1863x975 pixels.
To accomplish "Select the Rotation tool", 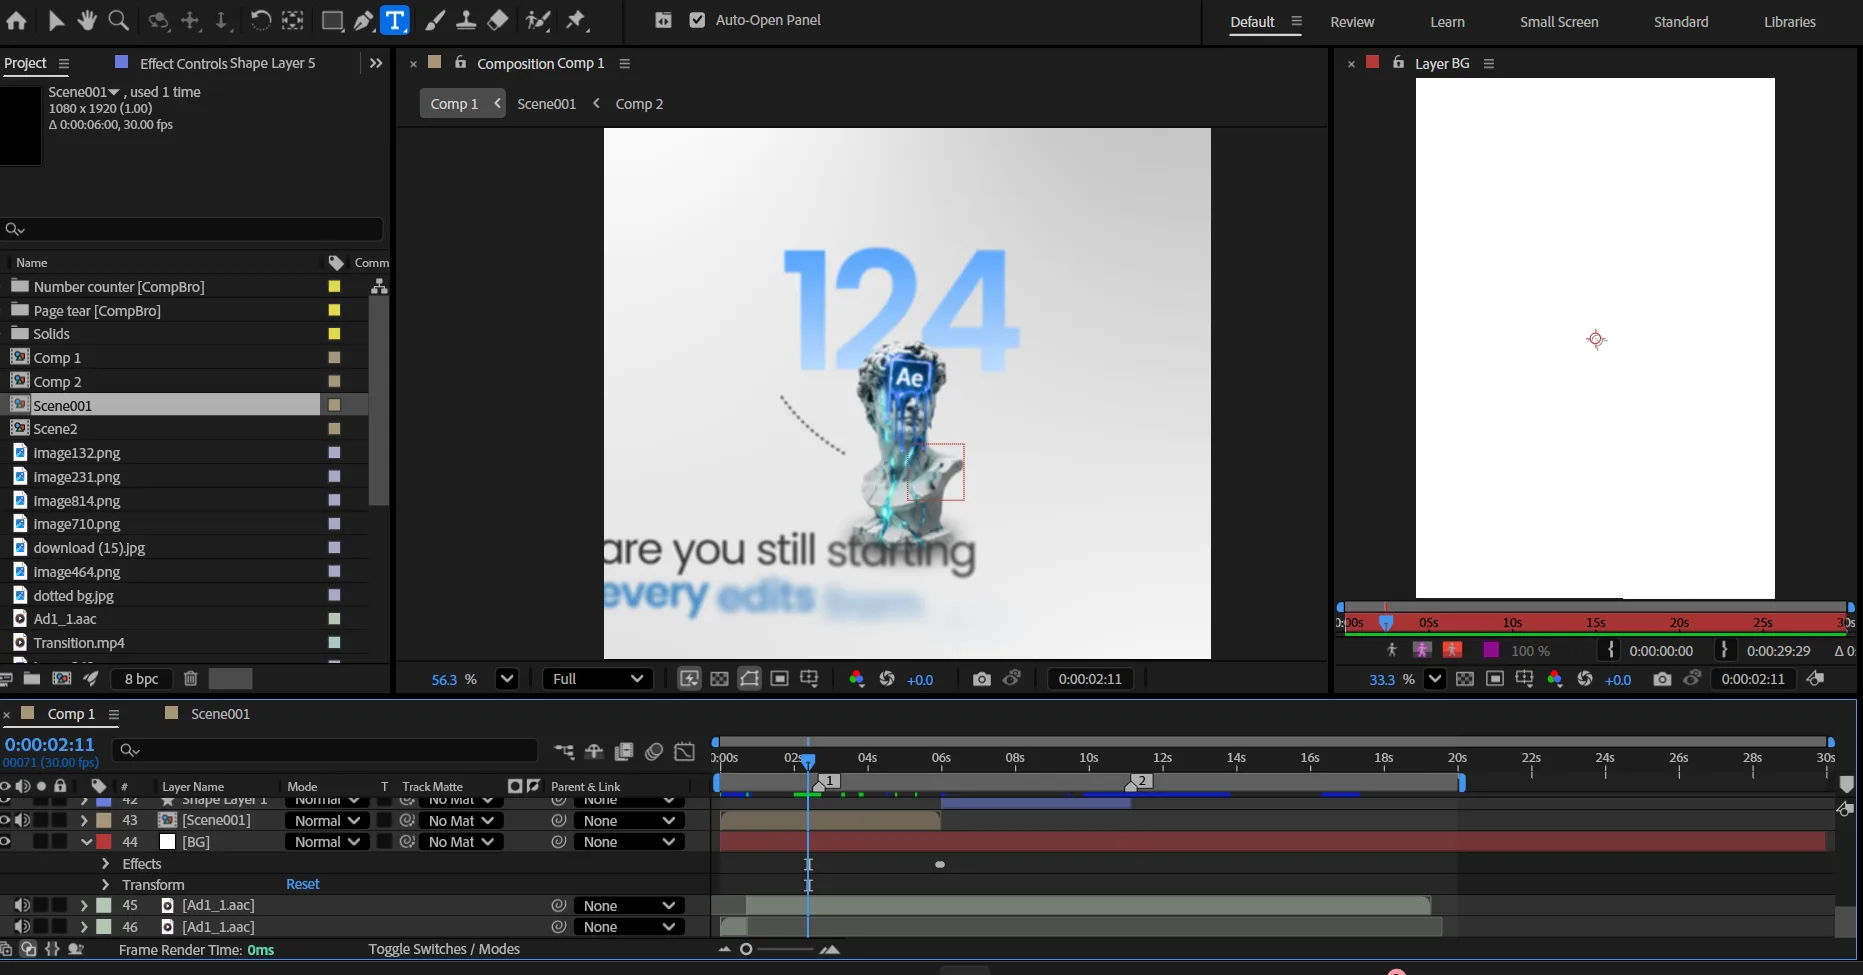I will point(260,20).
